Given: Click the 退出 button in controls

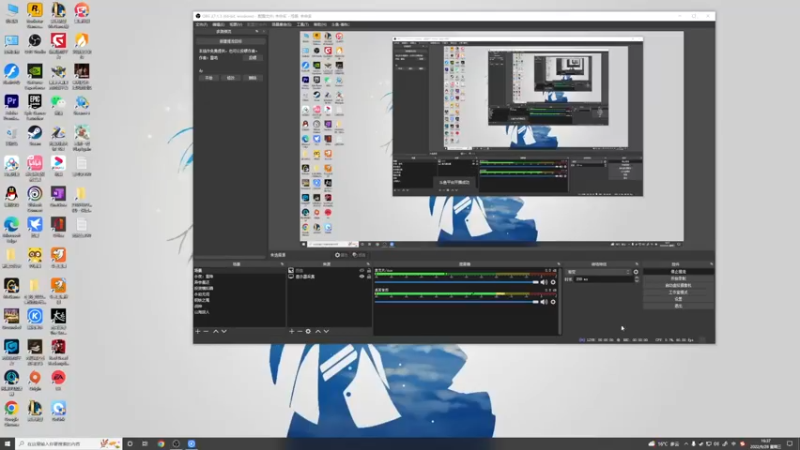Looking at the screenshot, I should click(678, 306).
